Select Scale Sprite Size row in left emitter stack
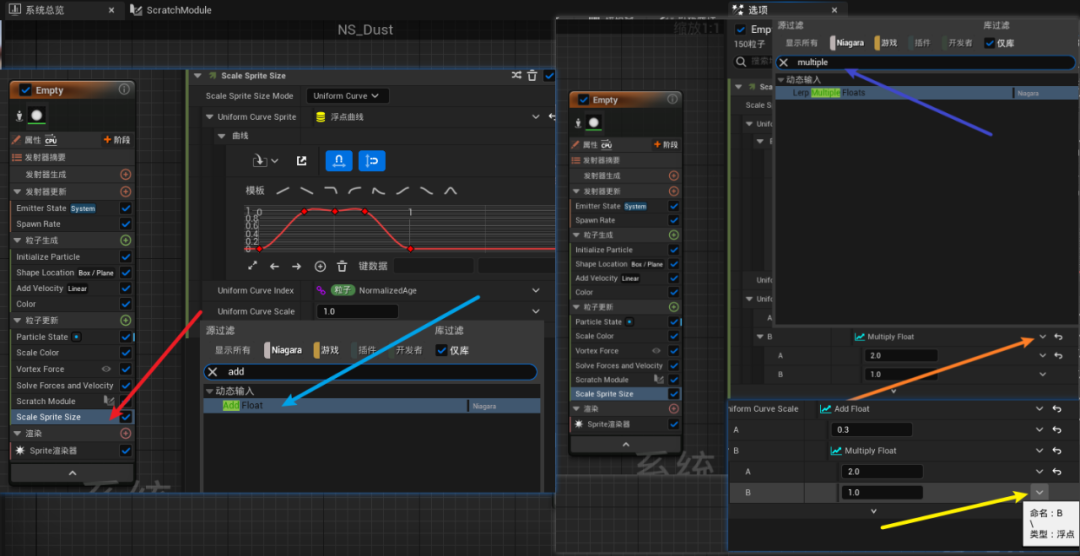The image size is (1080, 556). tap(72, 417)
